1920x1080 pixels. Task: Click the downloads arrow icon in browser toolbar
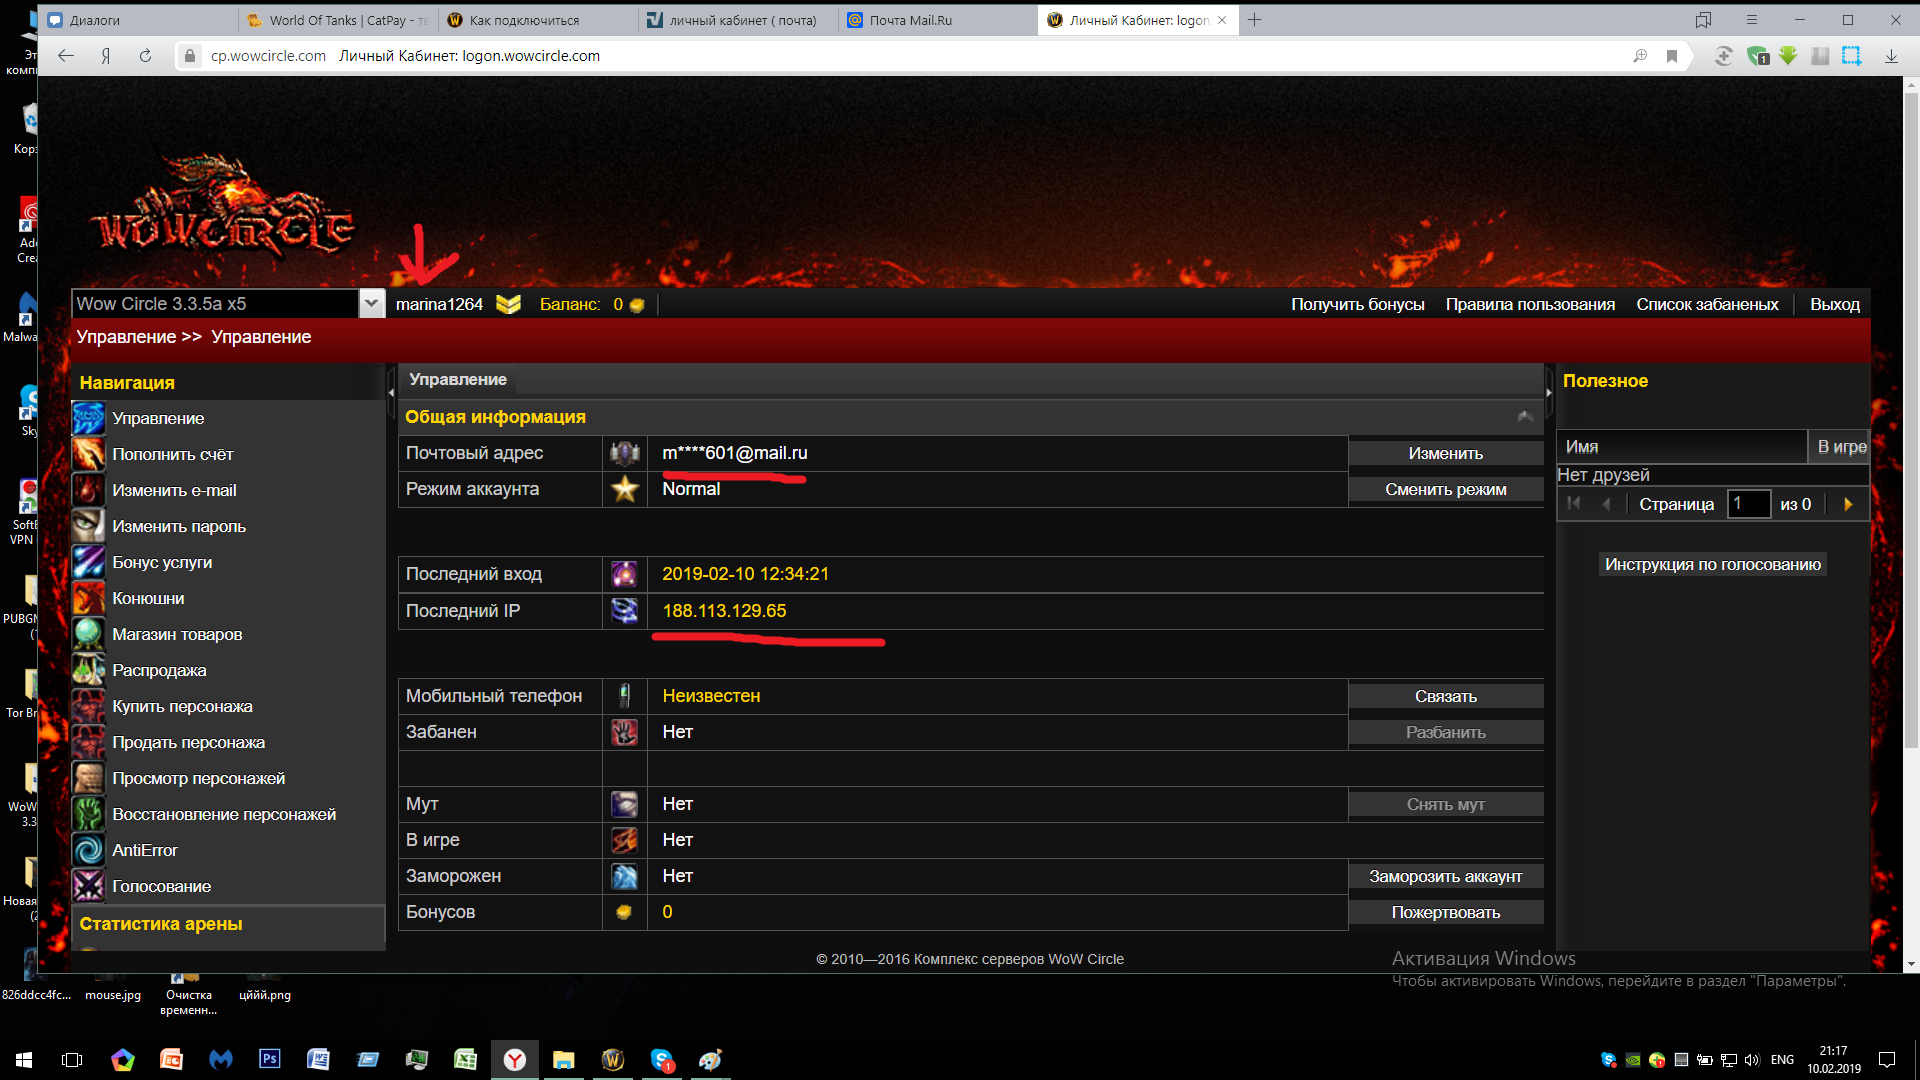(x=1891, y=56)
